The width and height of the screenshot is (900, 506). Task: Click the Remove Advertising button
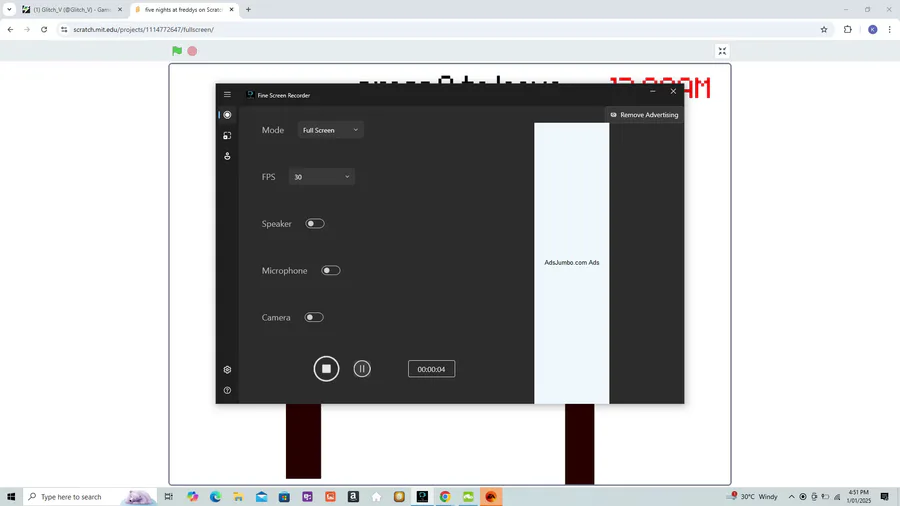[x=644, y=115]
